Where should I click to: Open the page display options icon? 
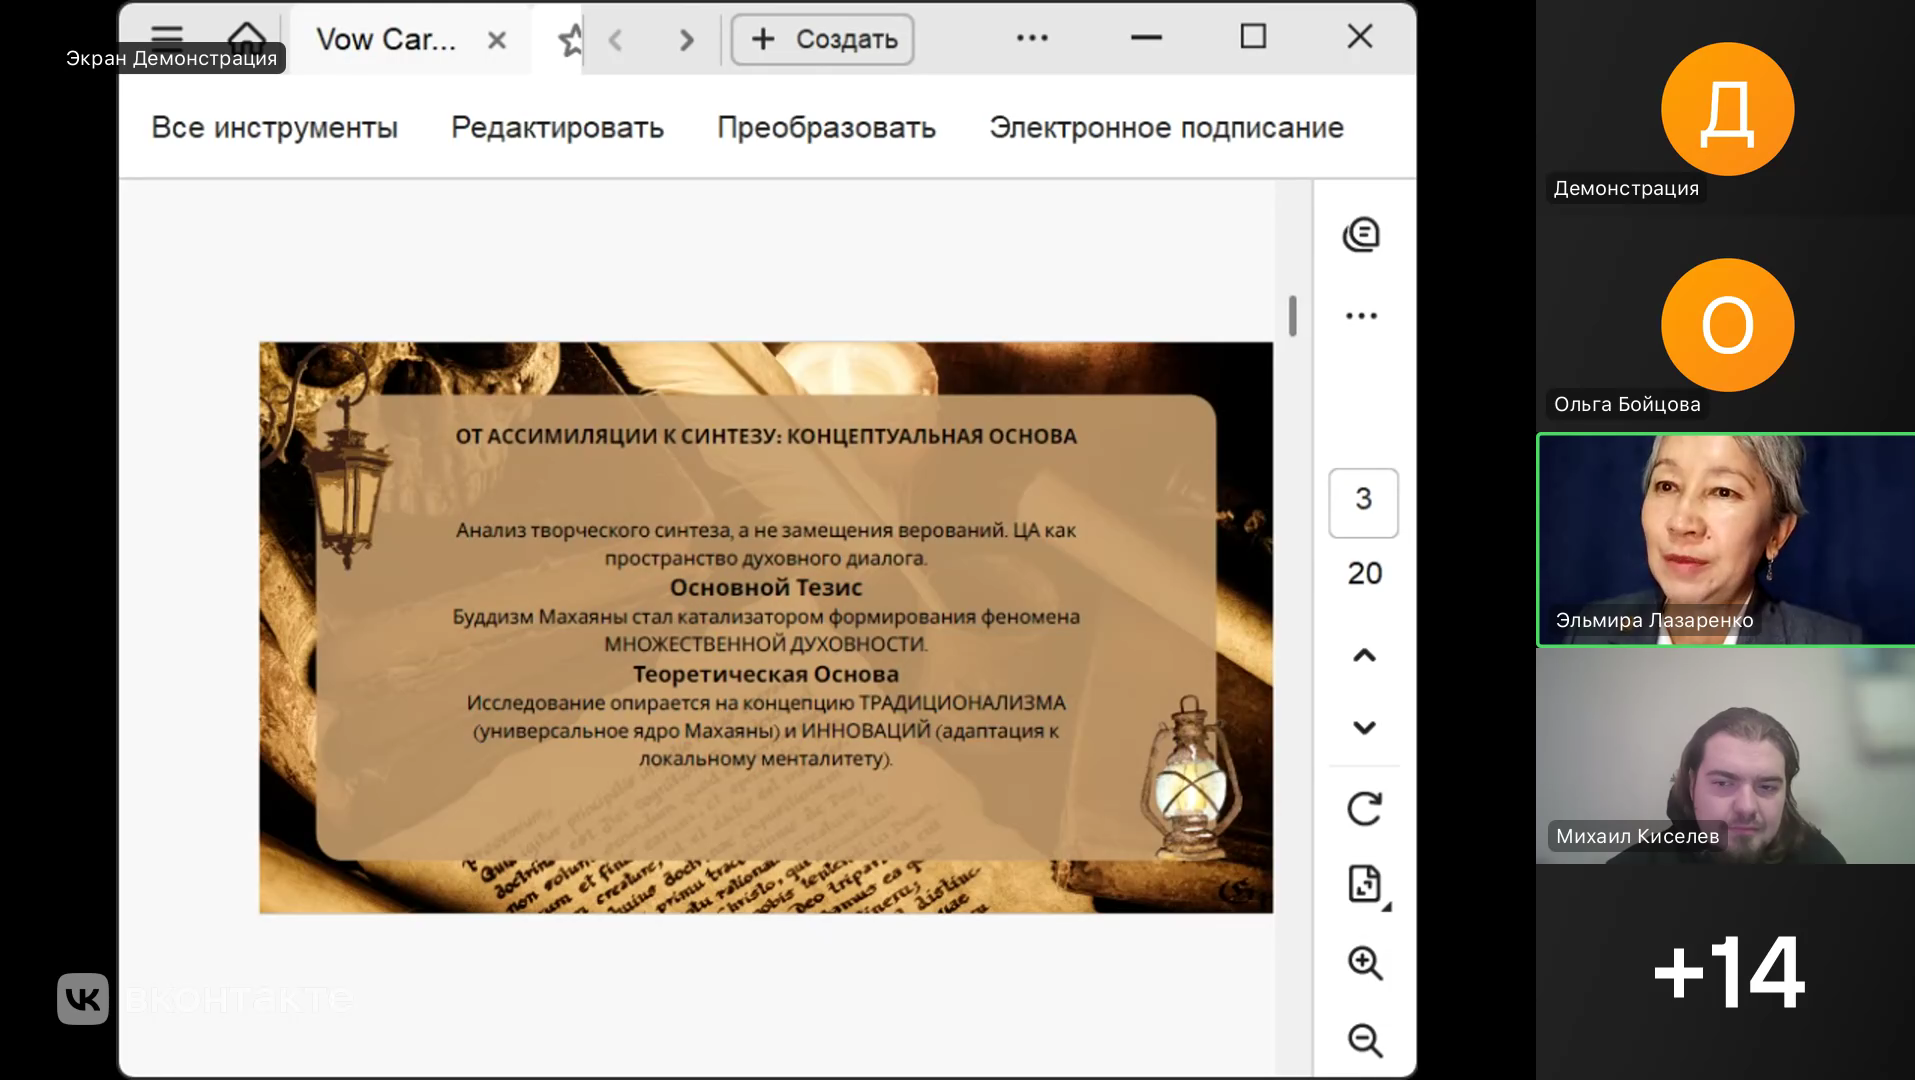(1364, 885)
